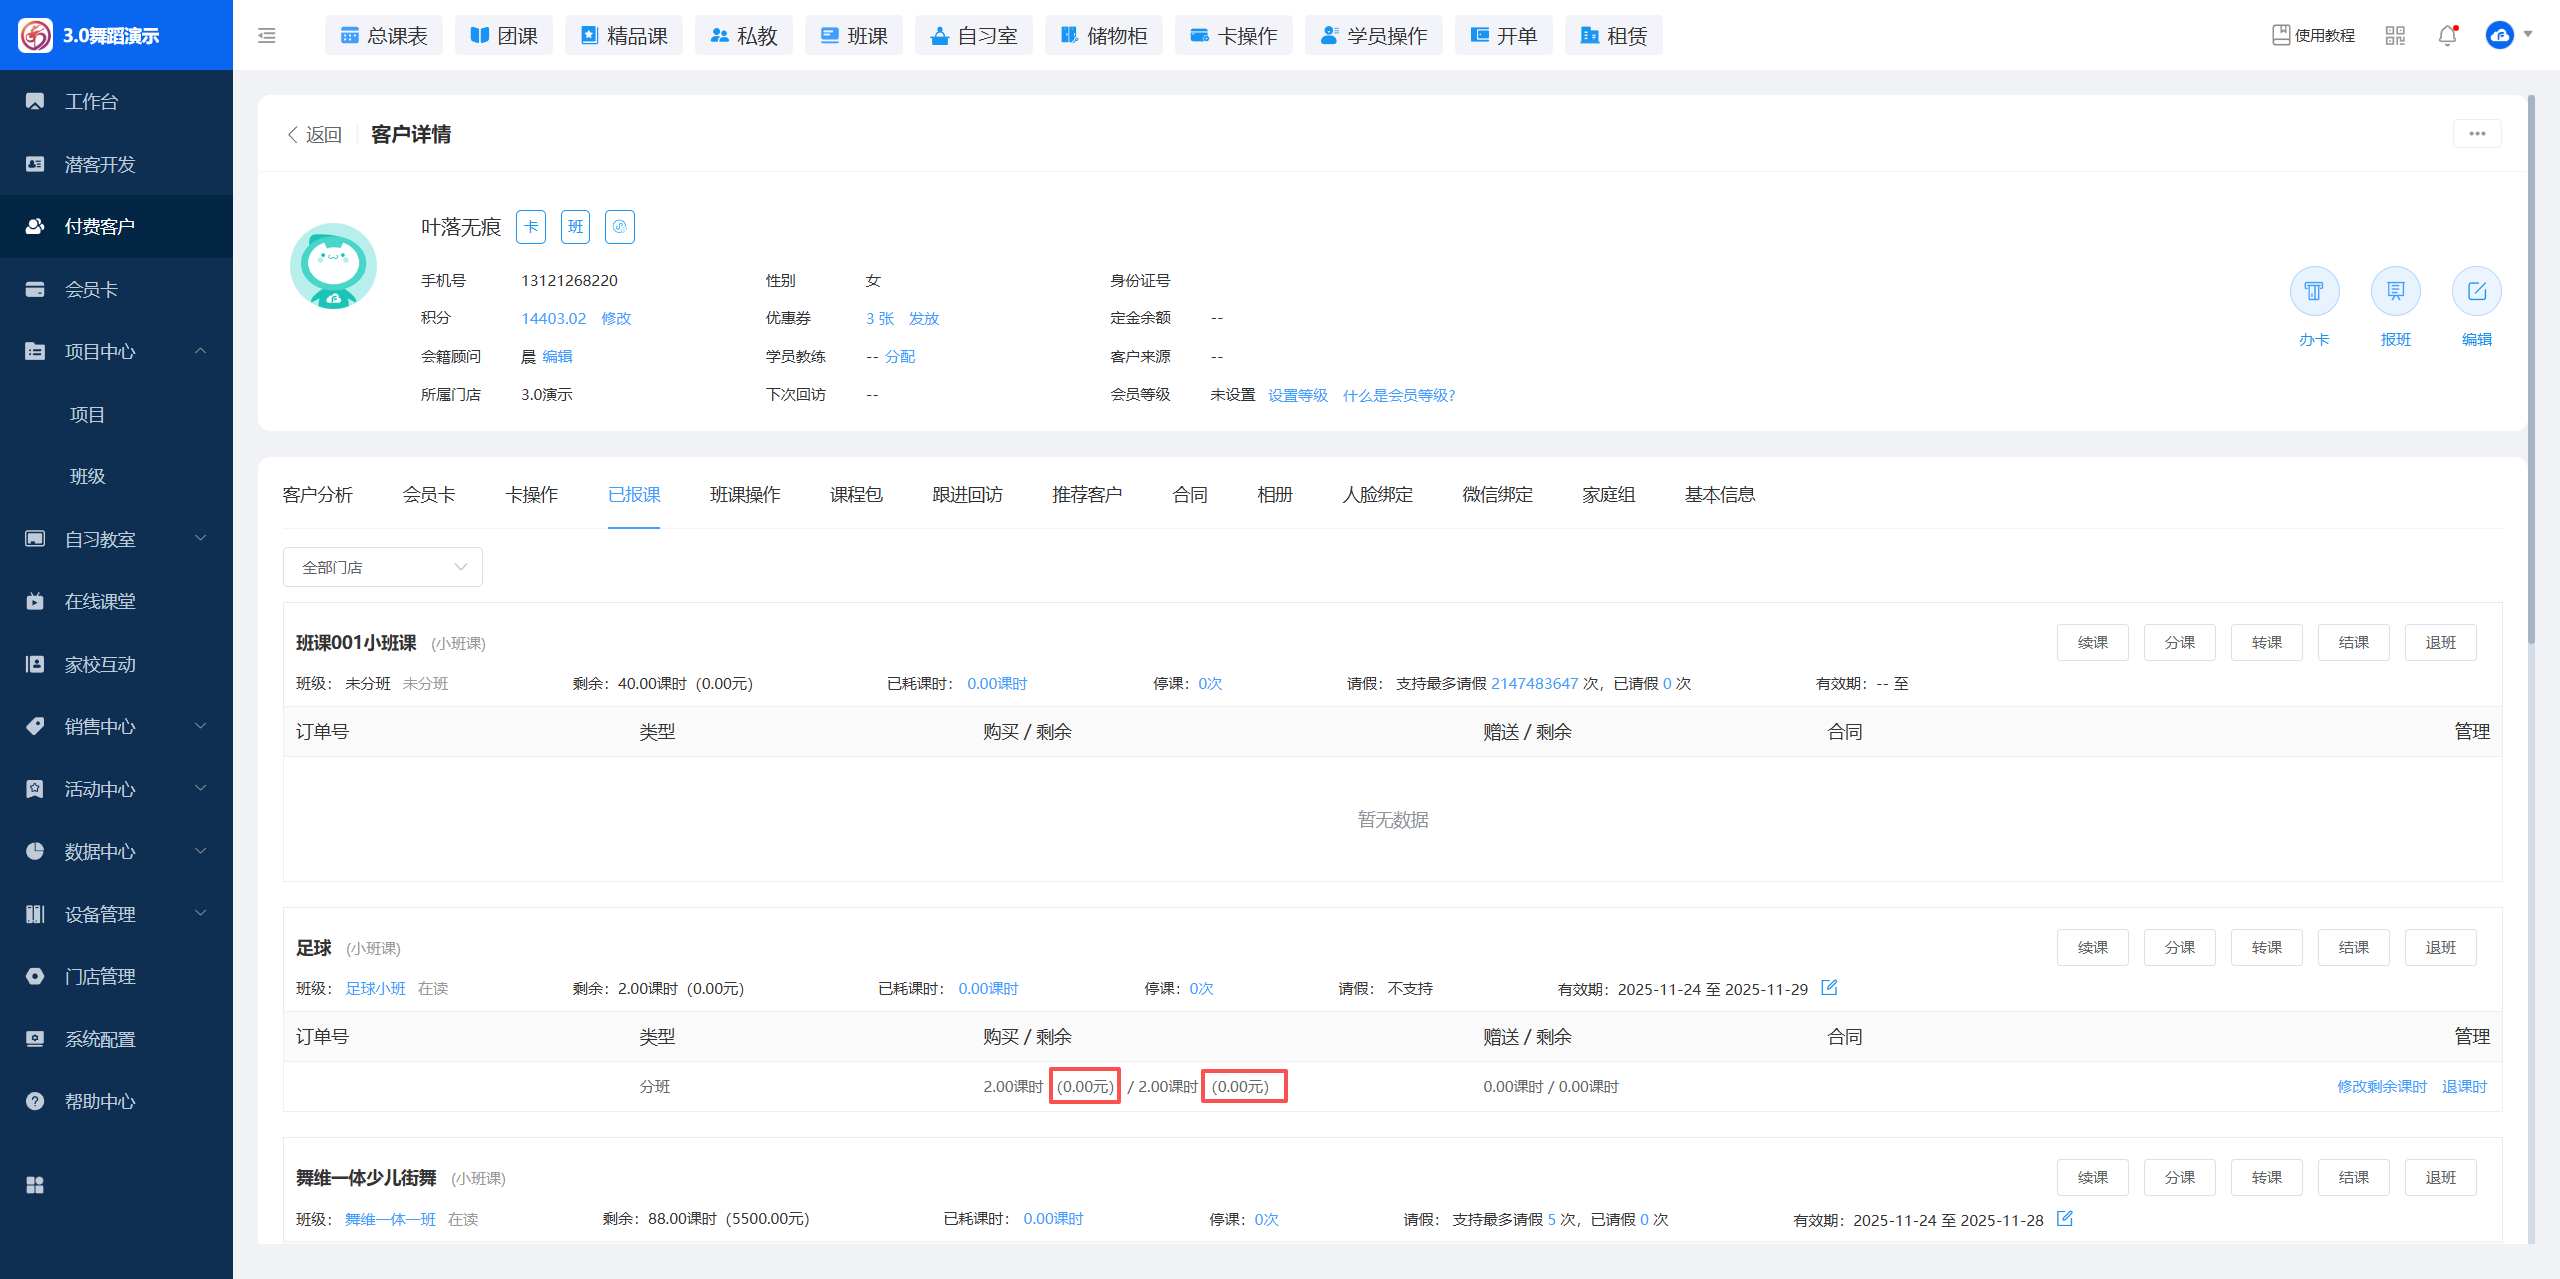This screenshot has width=2560, height=1279.
Task: Open the notification bell icon
Action: tap(2447, 36)
